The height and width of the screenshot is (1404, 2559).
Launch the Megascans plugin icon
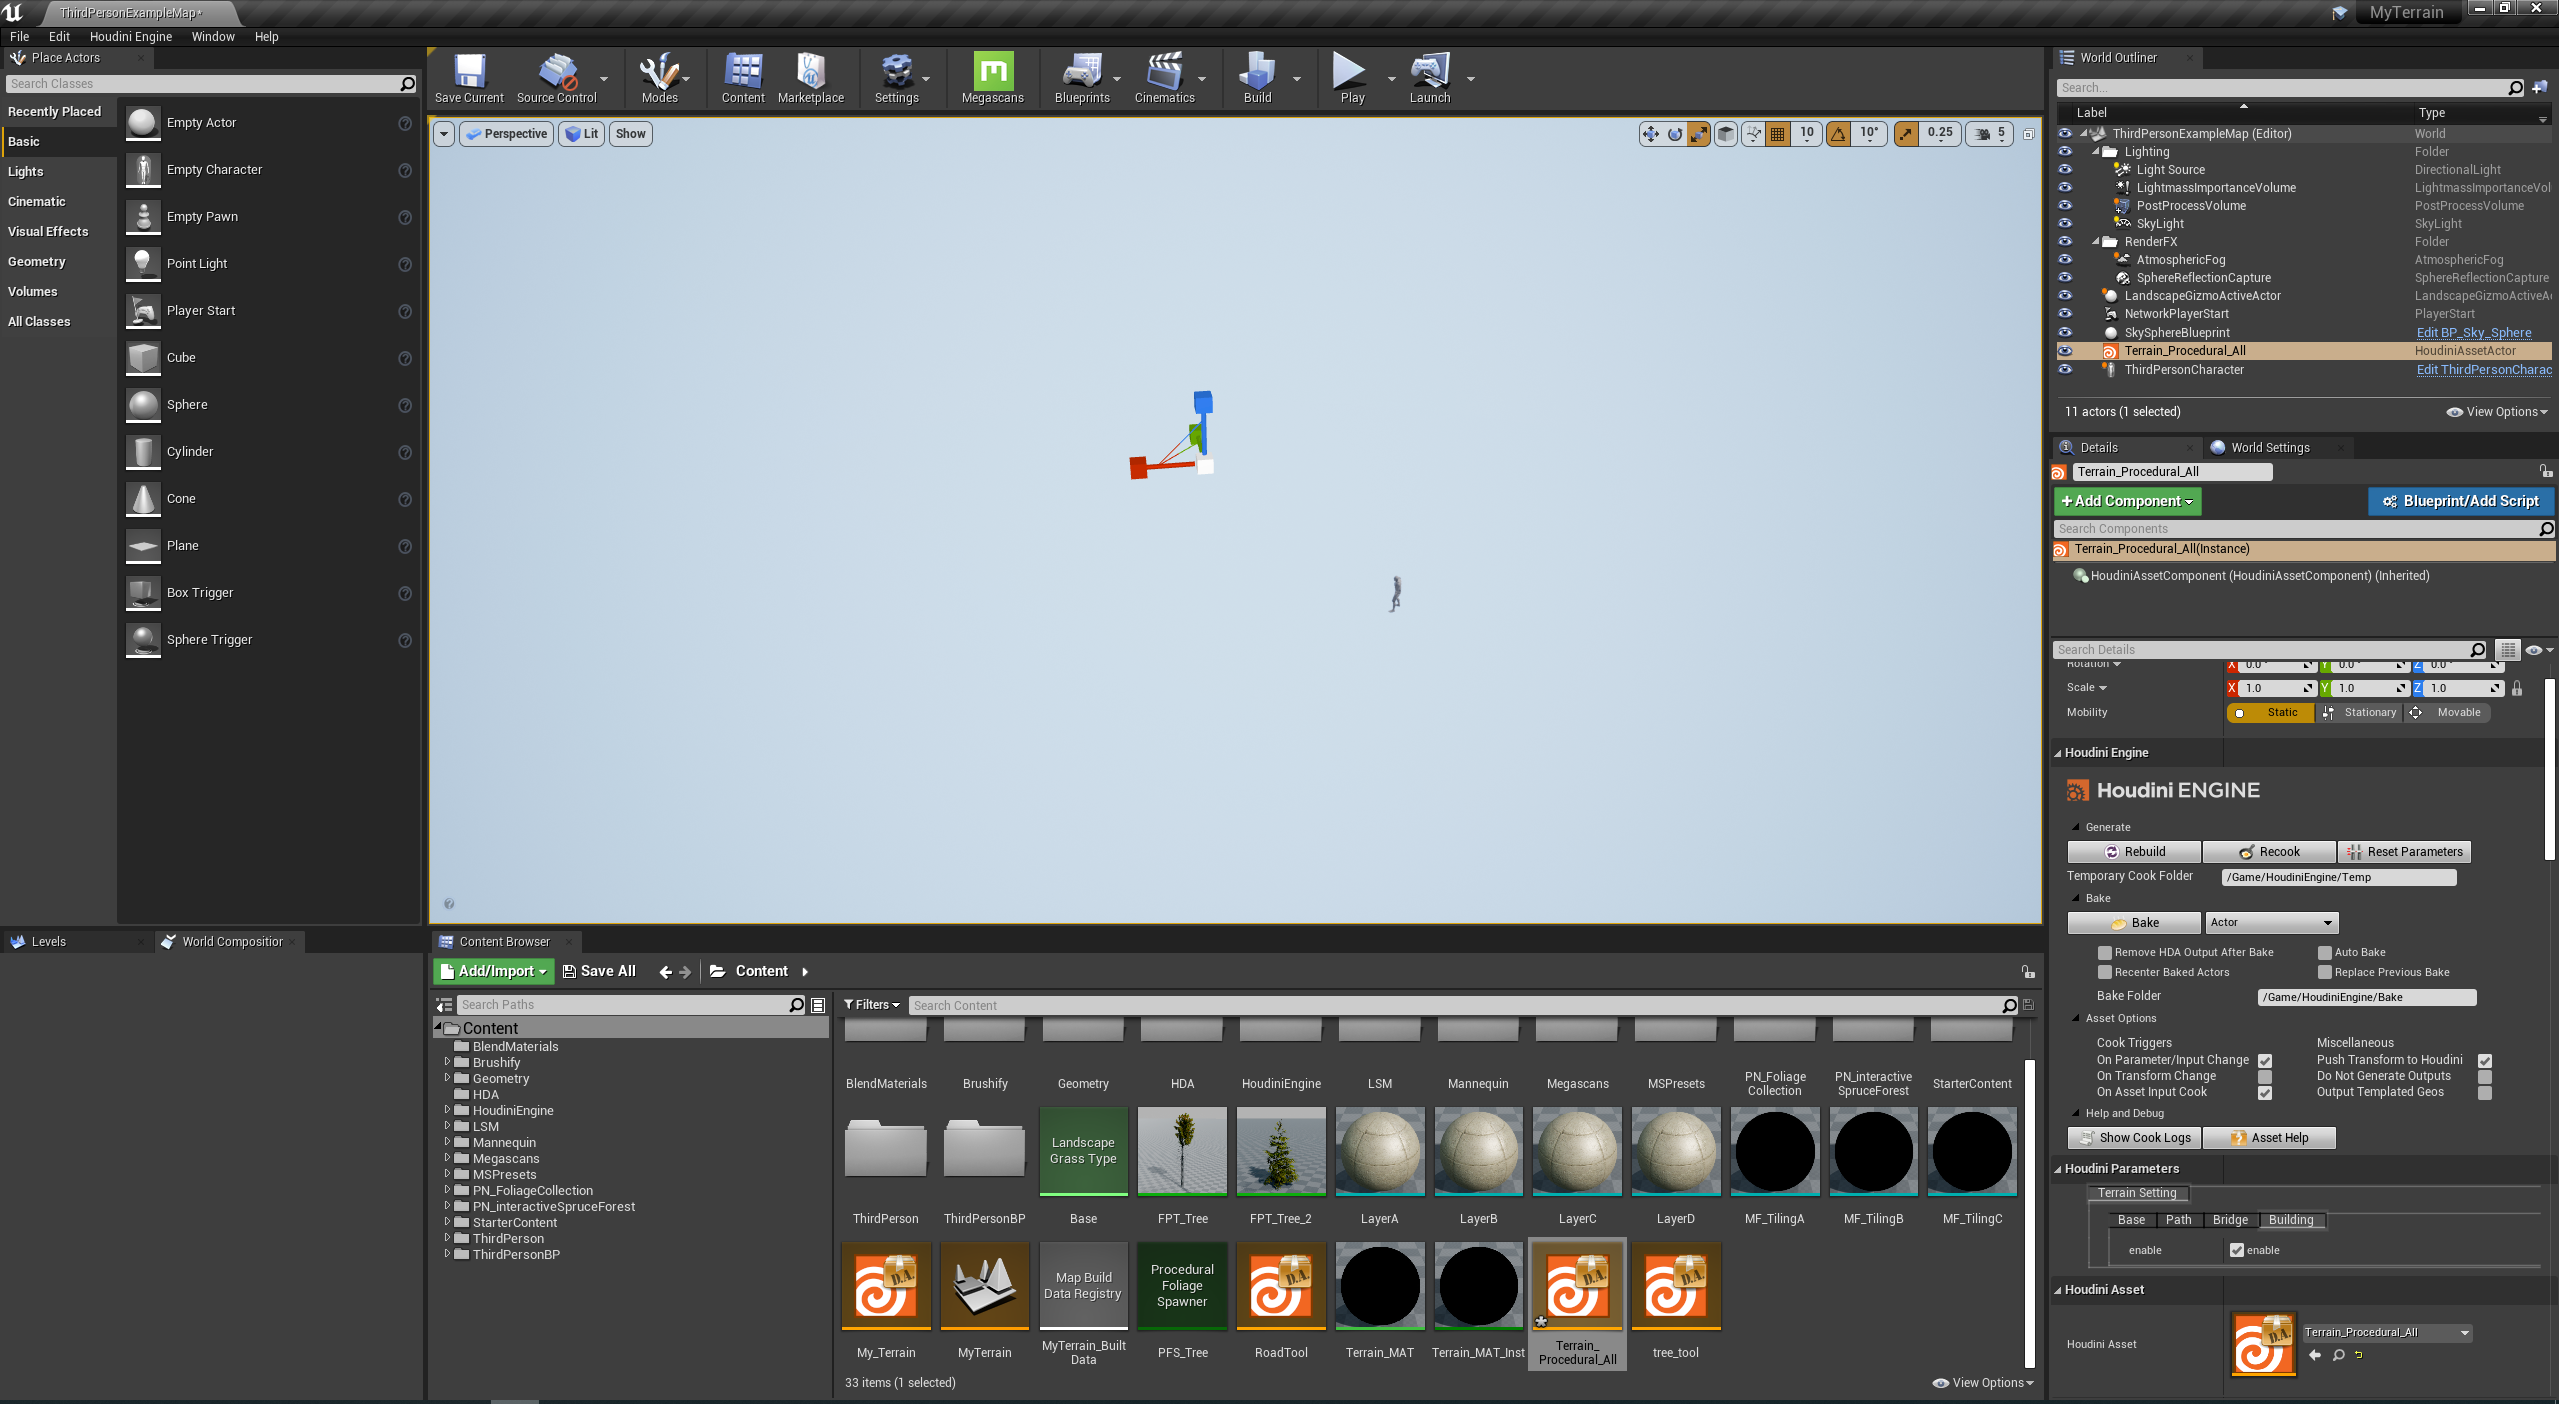(x=992, y=78)
